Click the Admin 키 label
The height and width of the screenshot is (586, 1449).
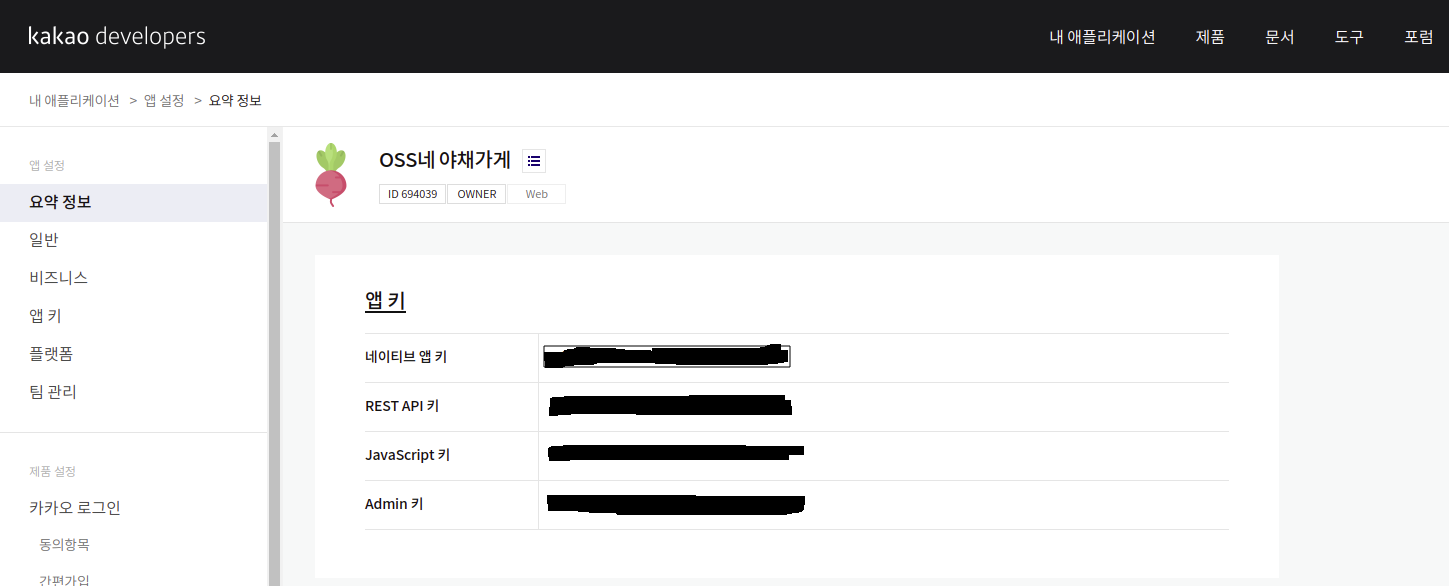[394, 504]
